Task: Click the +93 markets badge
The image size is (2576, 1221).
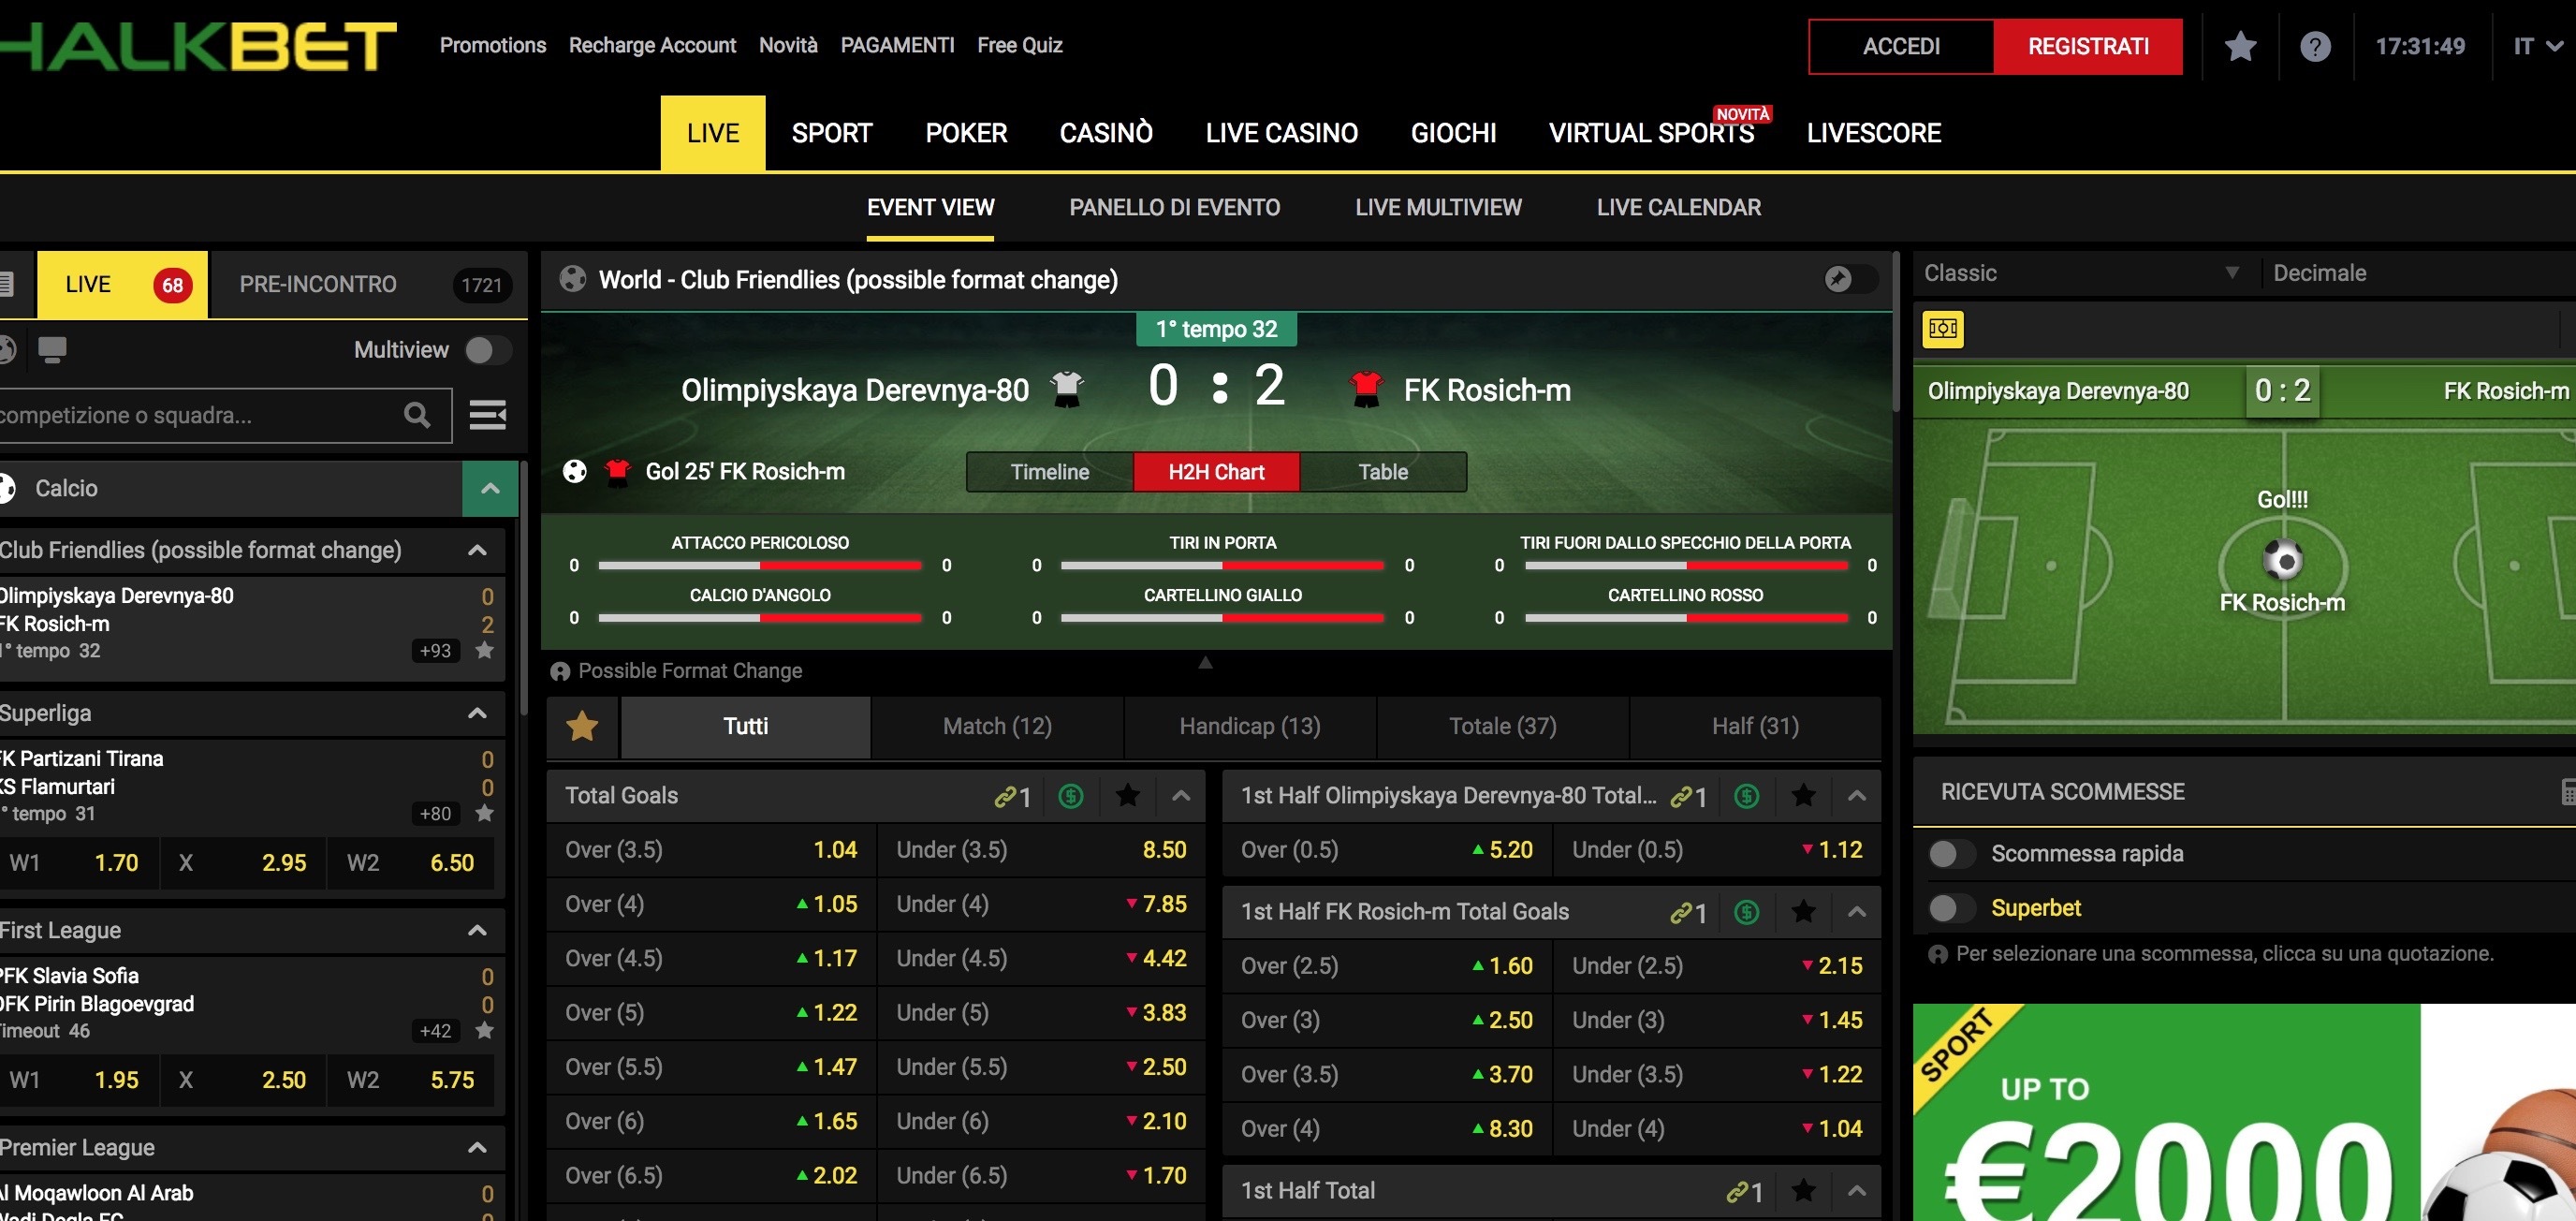Action: coord(435,651)
